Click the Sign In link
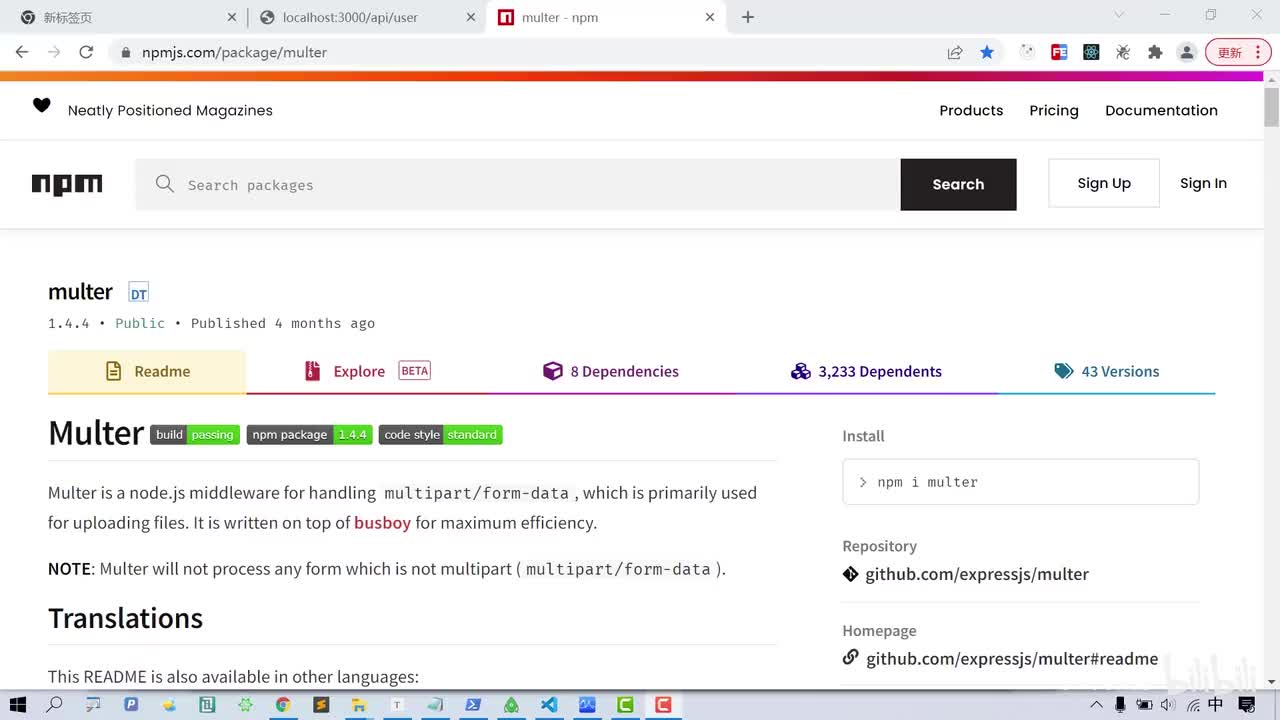 [x=1203, y=183]
